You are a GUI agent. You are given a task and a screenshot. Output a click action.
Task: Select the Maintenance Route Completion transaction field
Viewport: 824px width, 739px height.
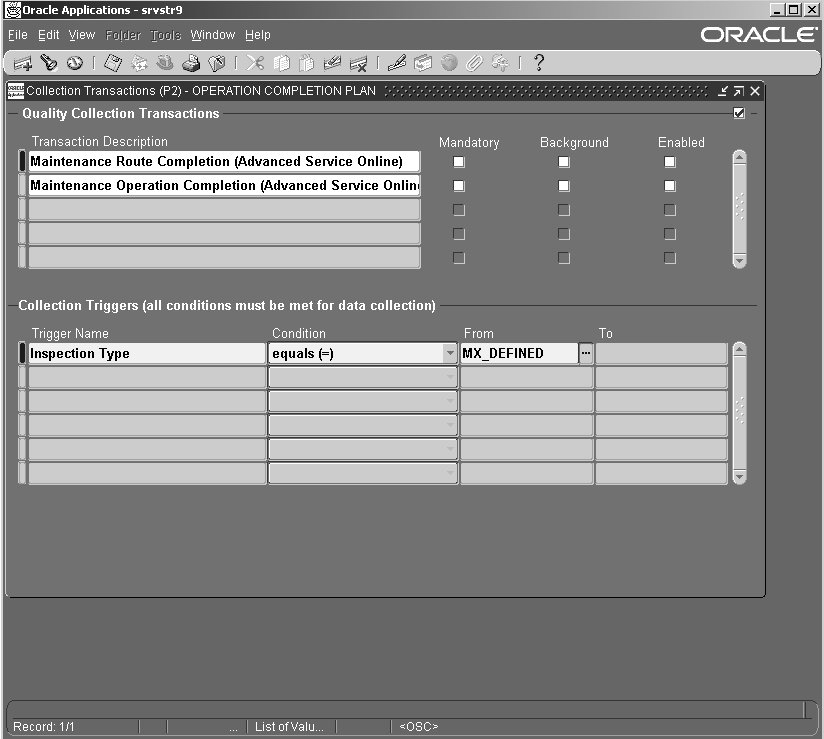coord(224,161)
